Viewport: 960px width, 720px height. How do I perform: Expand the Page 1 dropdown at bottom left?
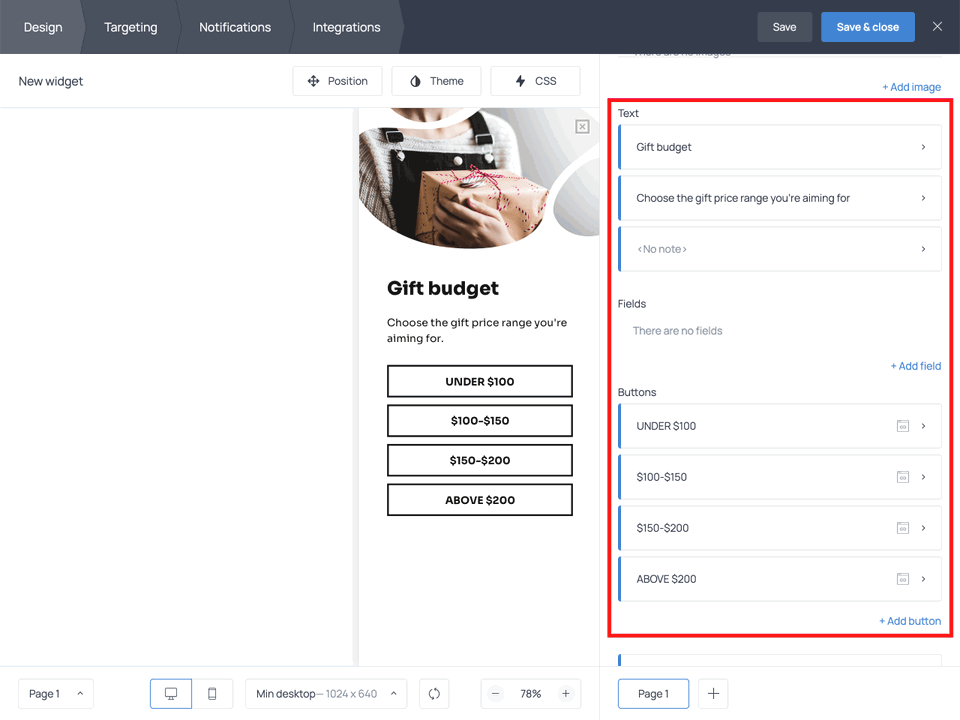point(55,693)
